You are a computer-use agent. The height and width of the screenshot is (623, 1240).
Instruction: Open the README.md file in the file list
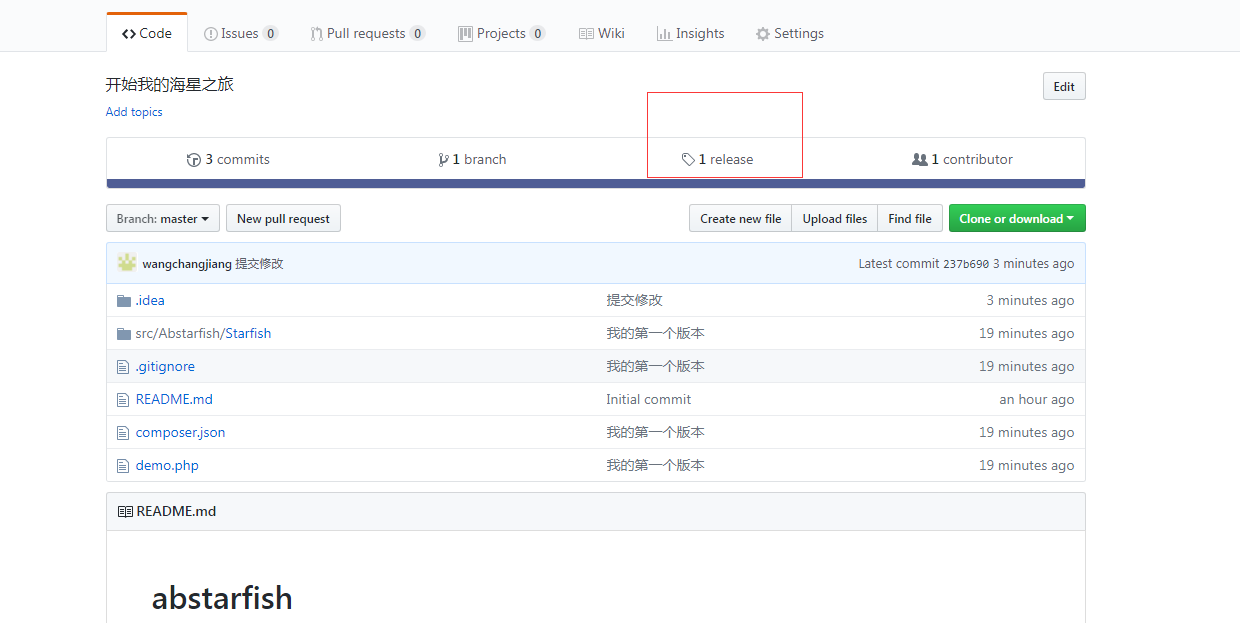[174, 399]
